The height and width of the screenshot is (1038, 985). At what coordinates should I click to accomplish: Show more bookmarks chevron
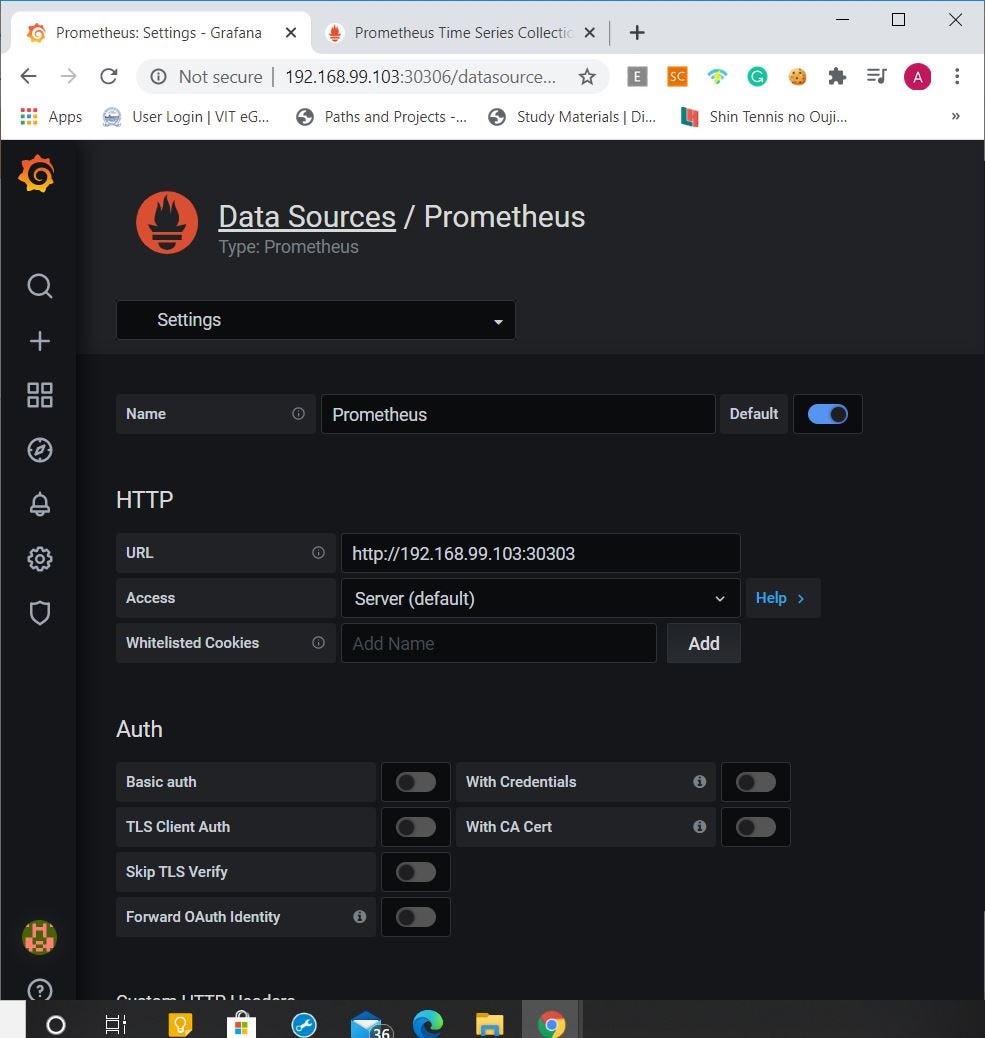click(955, 117)
